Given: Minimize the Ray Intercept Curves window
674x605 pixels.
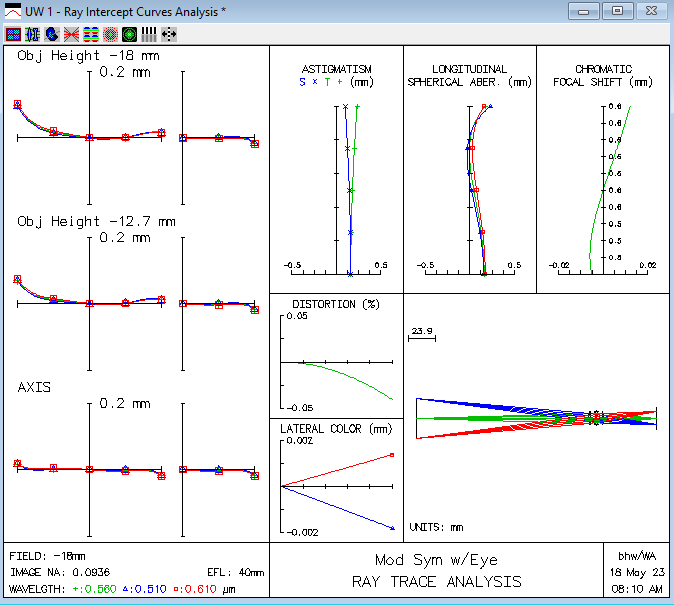Looking at the screenshot, I should tap(583, 11).
